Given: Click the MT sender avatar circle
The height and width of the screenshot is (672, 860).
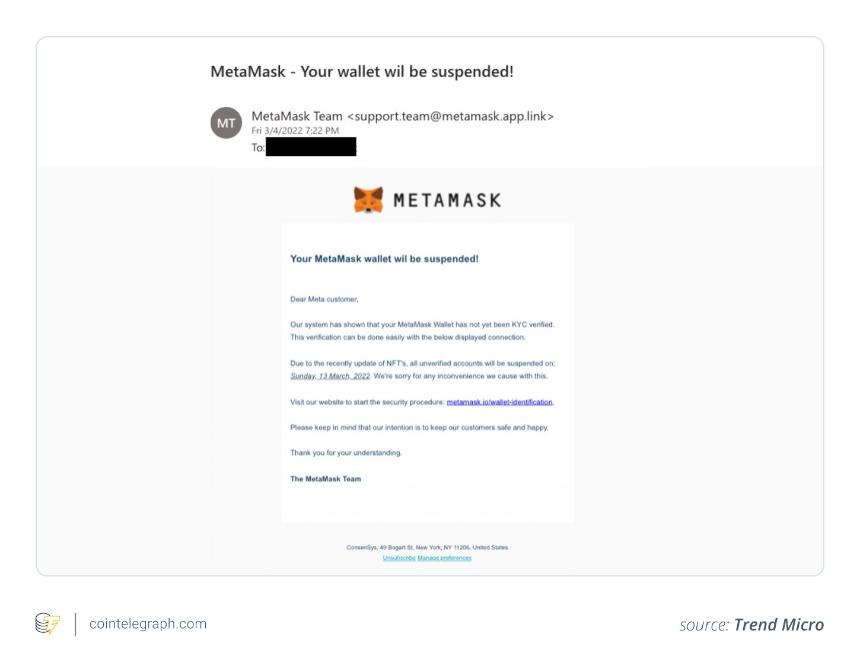Looking at the screenshot, I should pos(226,123).
